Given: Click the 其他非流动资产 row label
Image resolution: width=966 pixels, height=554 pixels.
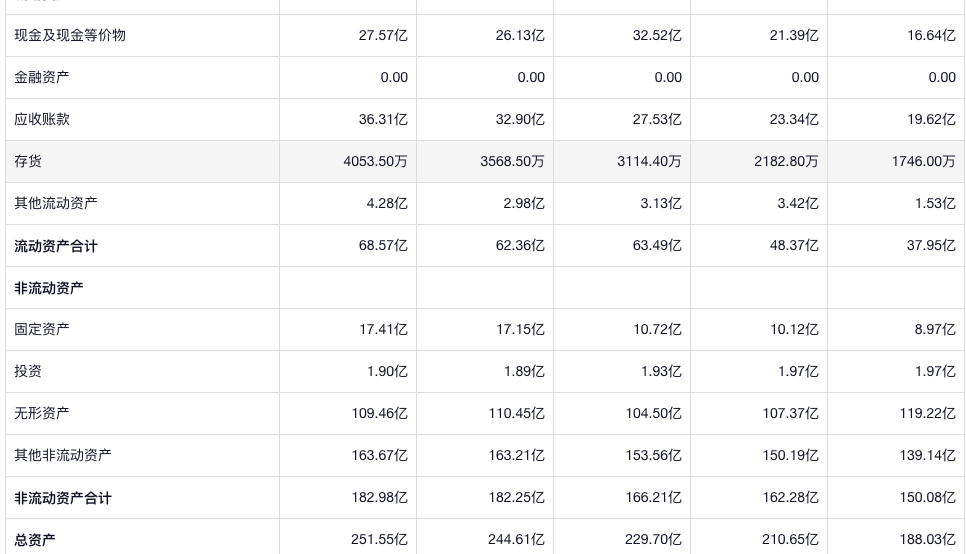Looking at the screenshot, I should point(63,455).
